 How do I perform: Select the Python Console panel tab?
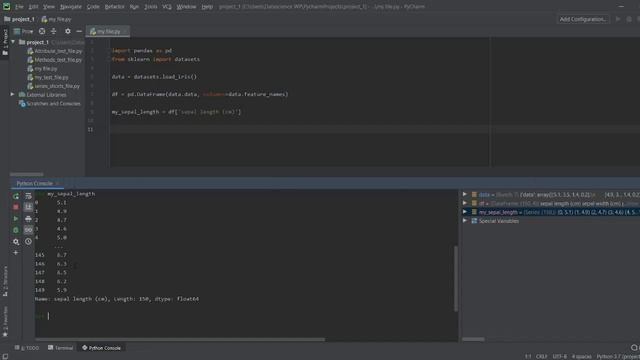(35, 184)
